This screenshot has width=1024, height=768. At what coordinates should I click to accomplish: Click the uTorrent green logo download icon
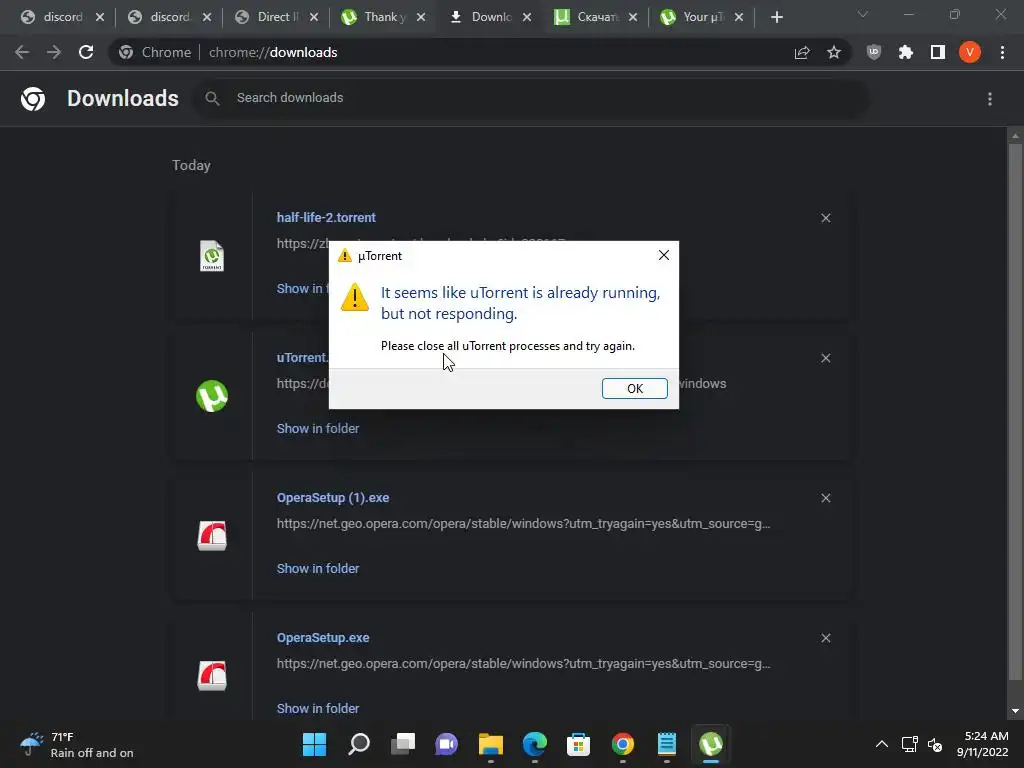pyautogui.click(x=212, y=396)
